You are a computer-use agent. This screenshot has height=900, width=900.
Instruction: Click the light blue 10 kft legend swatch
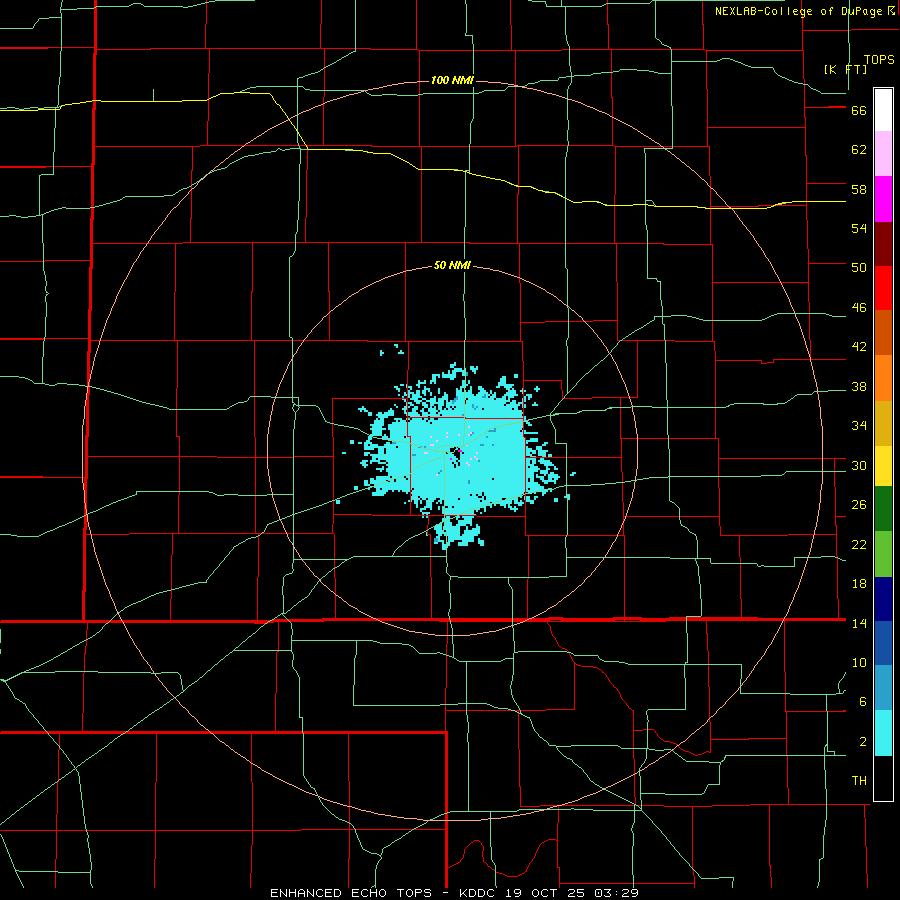coord(883,688)
